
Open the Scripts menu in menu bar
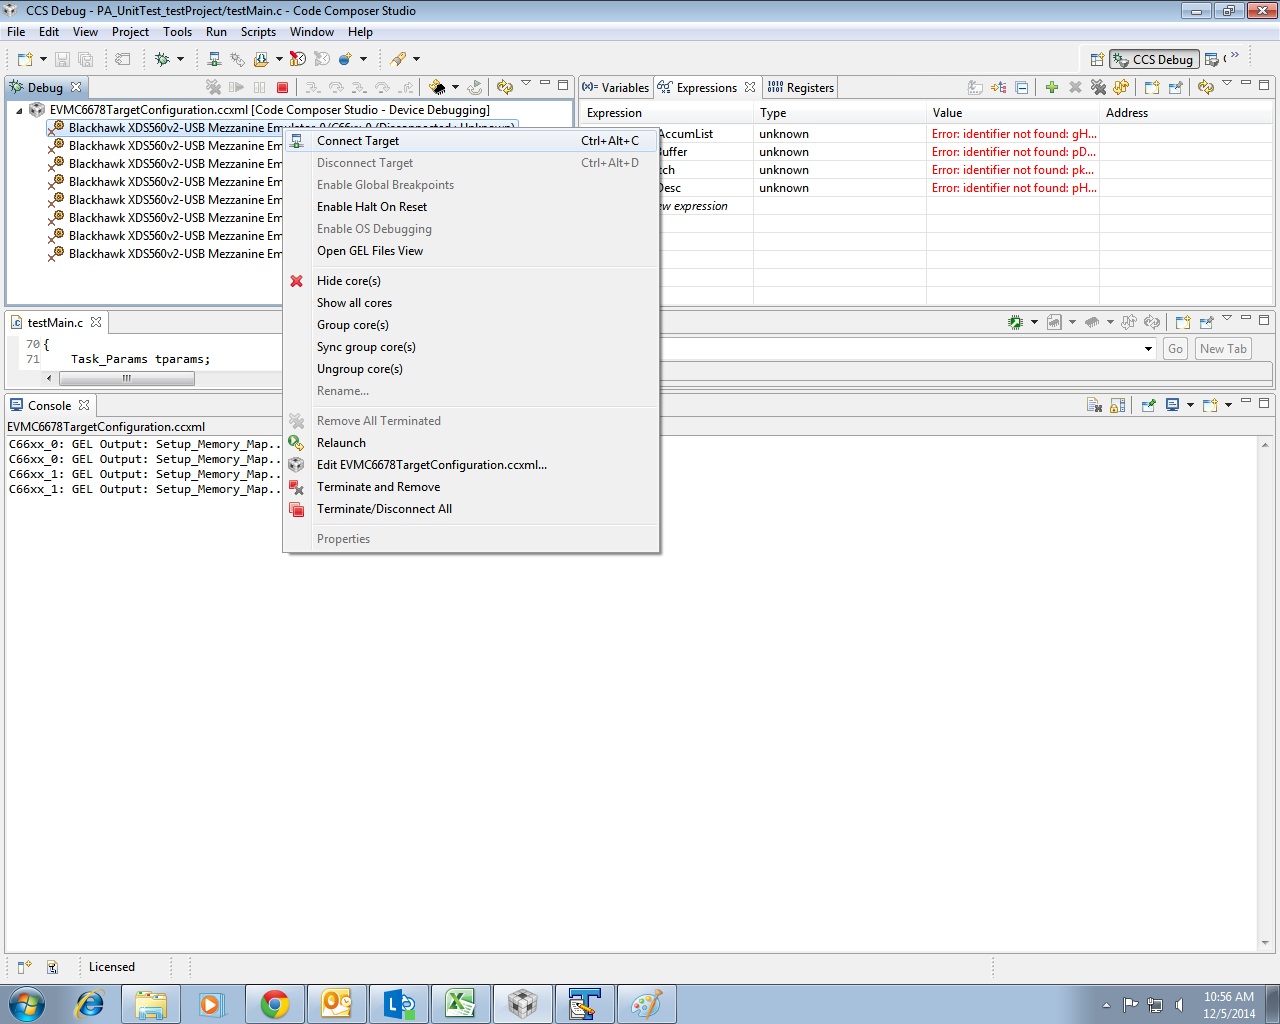pyautogui.click(x=258, y=32)
